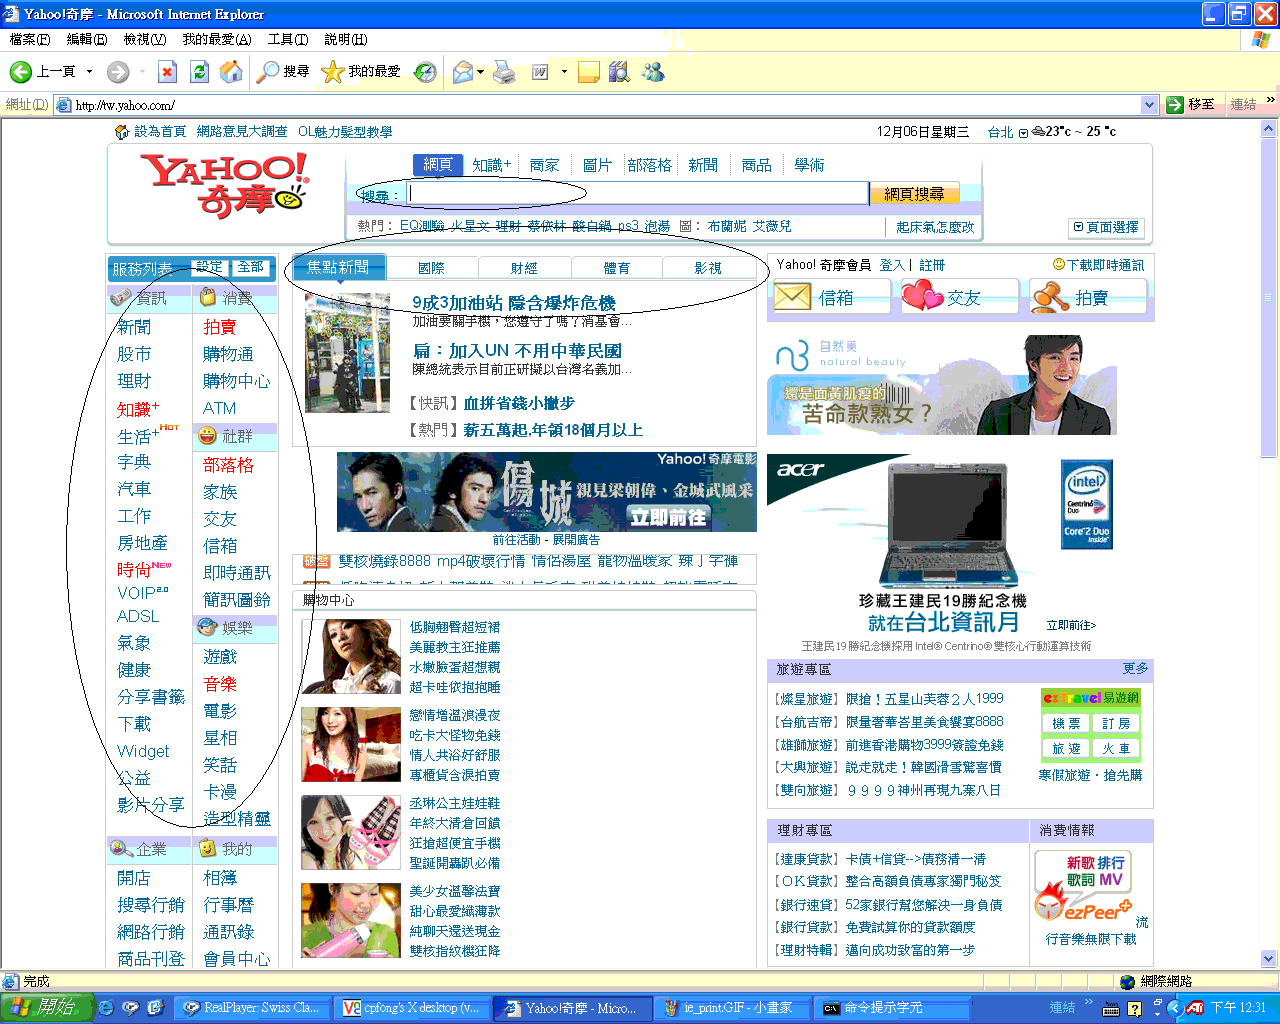Screen dimensions: 1280x1024
Task: Open the History toolbar icon
Action: pos(425,72)
